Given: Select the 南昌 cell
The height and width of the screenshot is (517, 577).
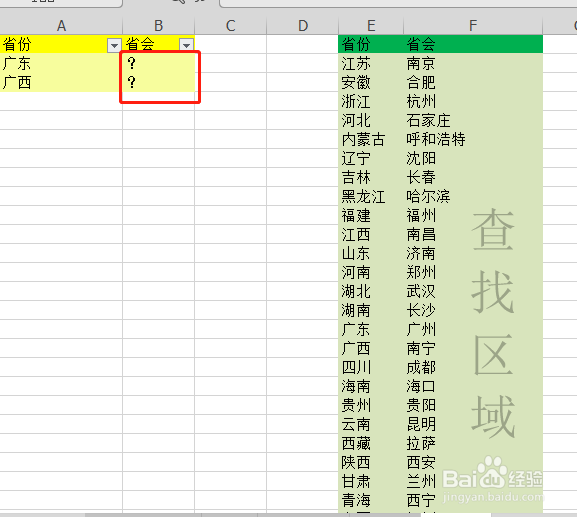Looking at the screenshot, I should [x=473, y=234].
